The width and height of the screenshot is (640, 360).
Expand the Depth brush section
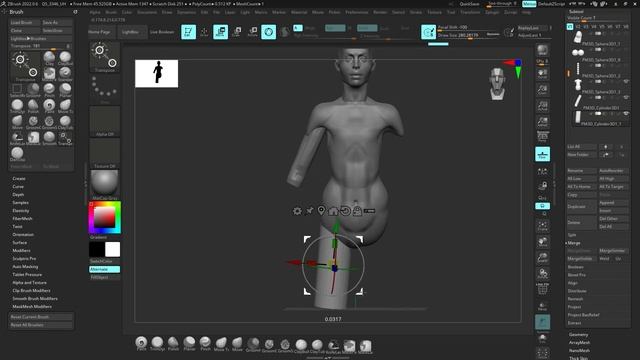(x=18, y=195)
